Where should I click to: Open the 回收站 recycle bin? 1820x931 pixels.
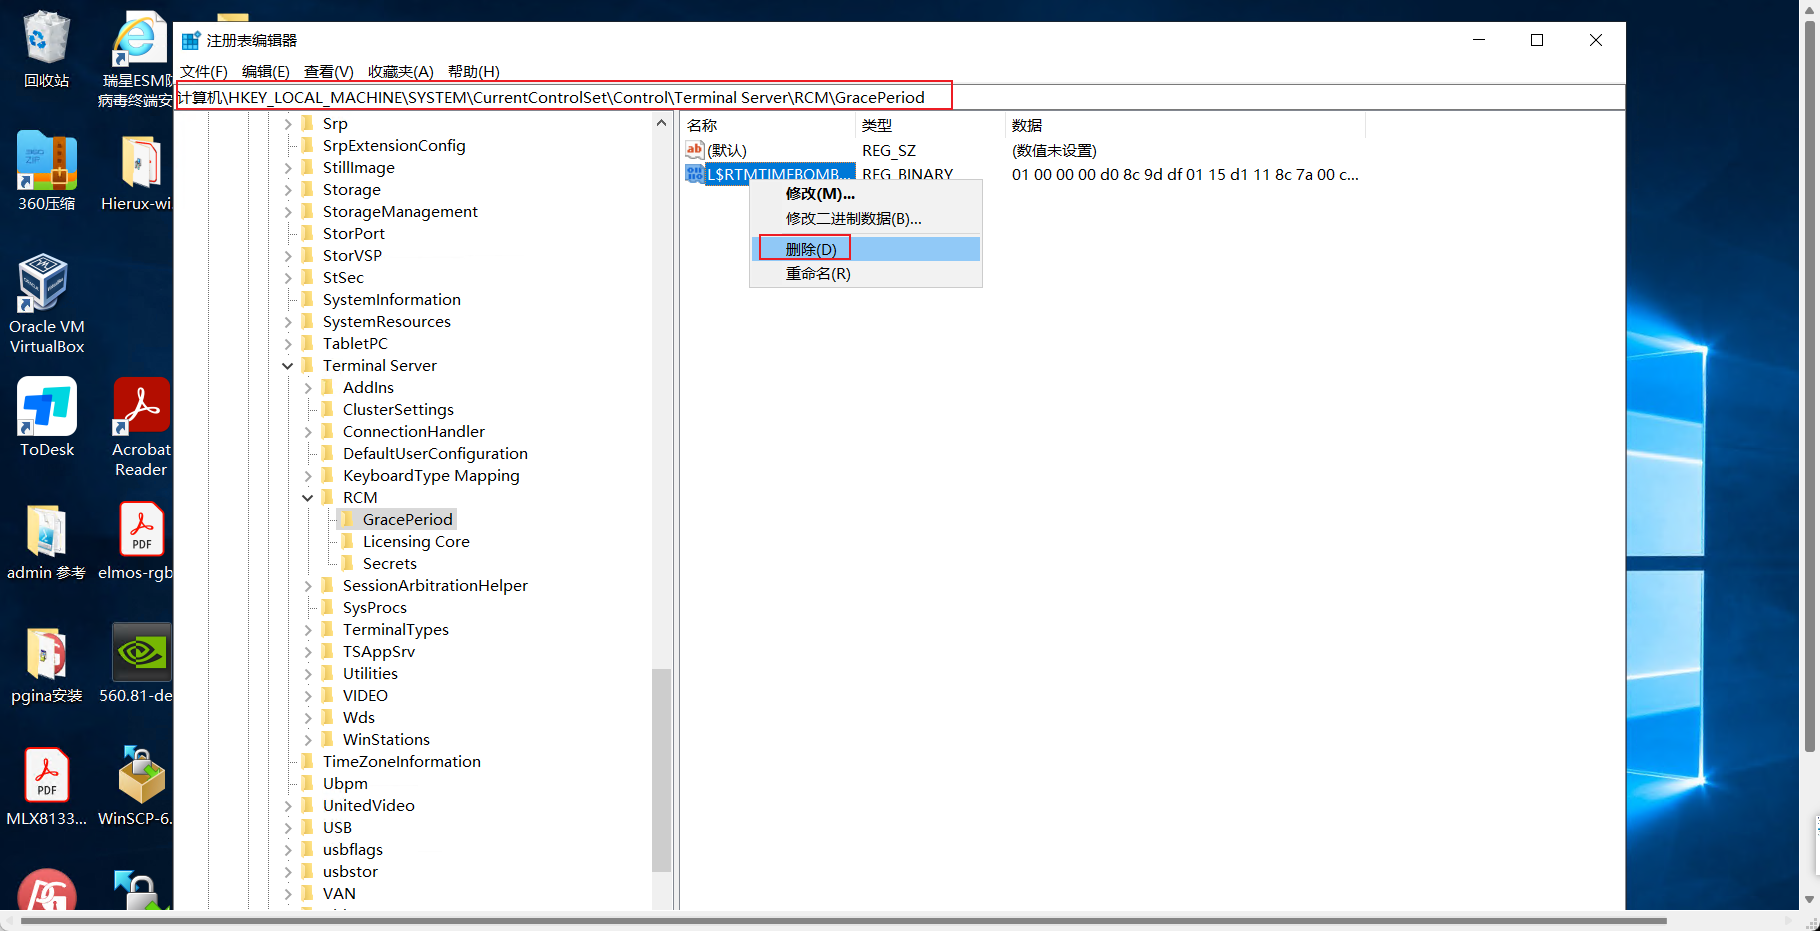point(46,38)
